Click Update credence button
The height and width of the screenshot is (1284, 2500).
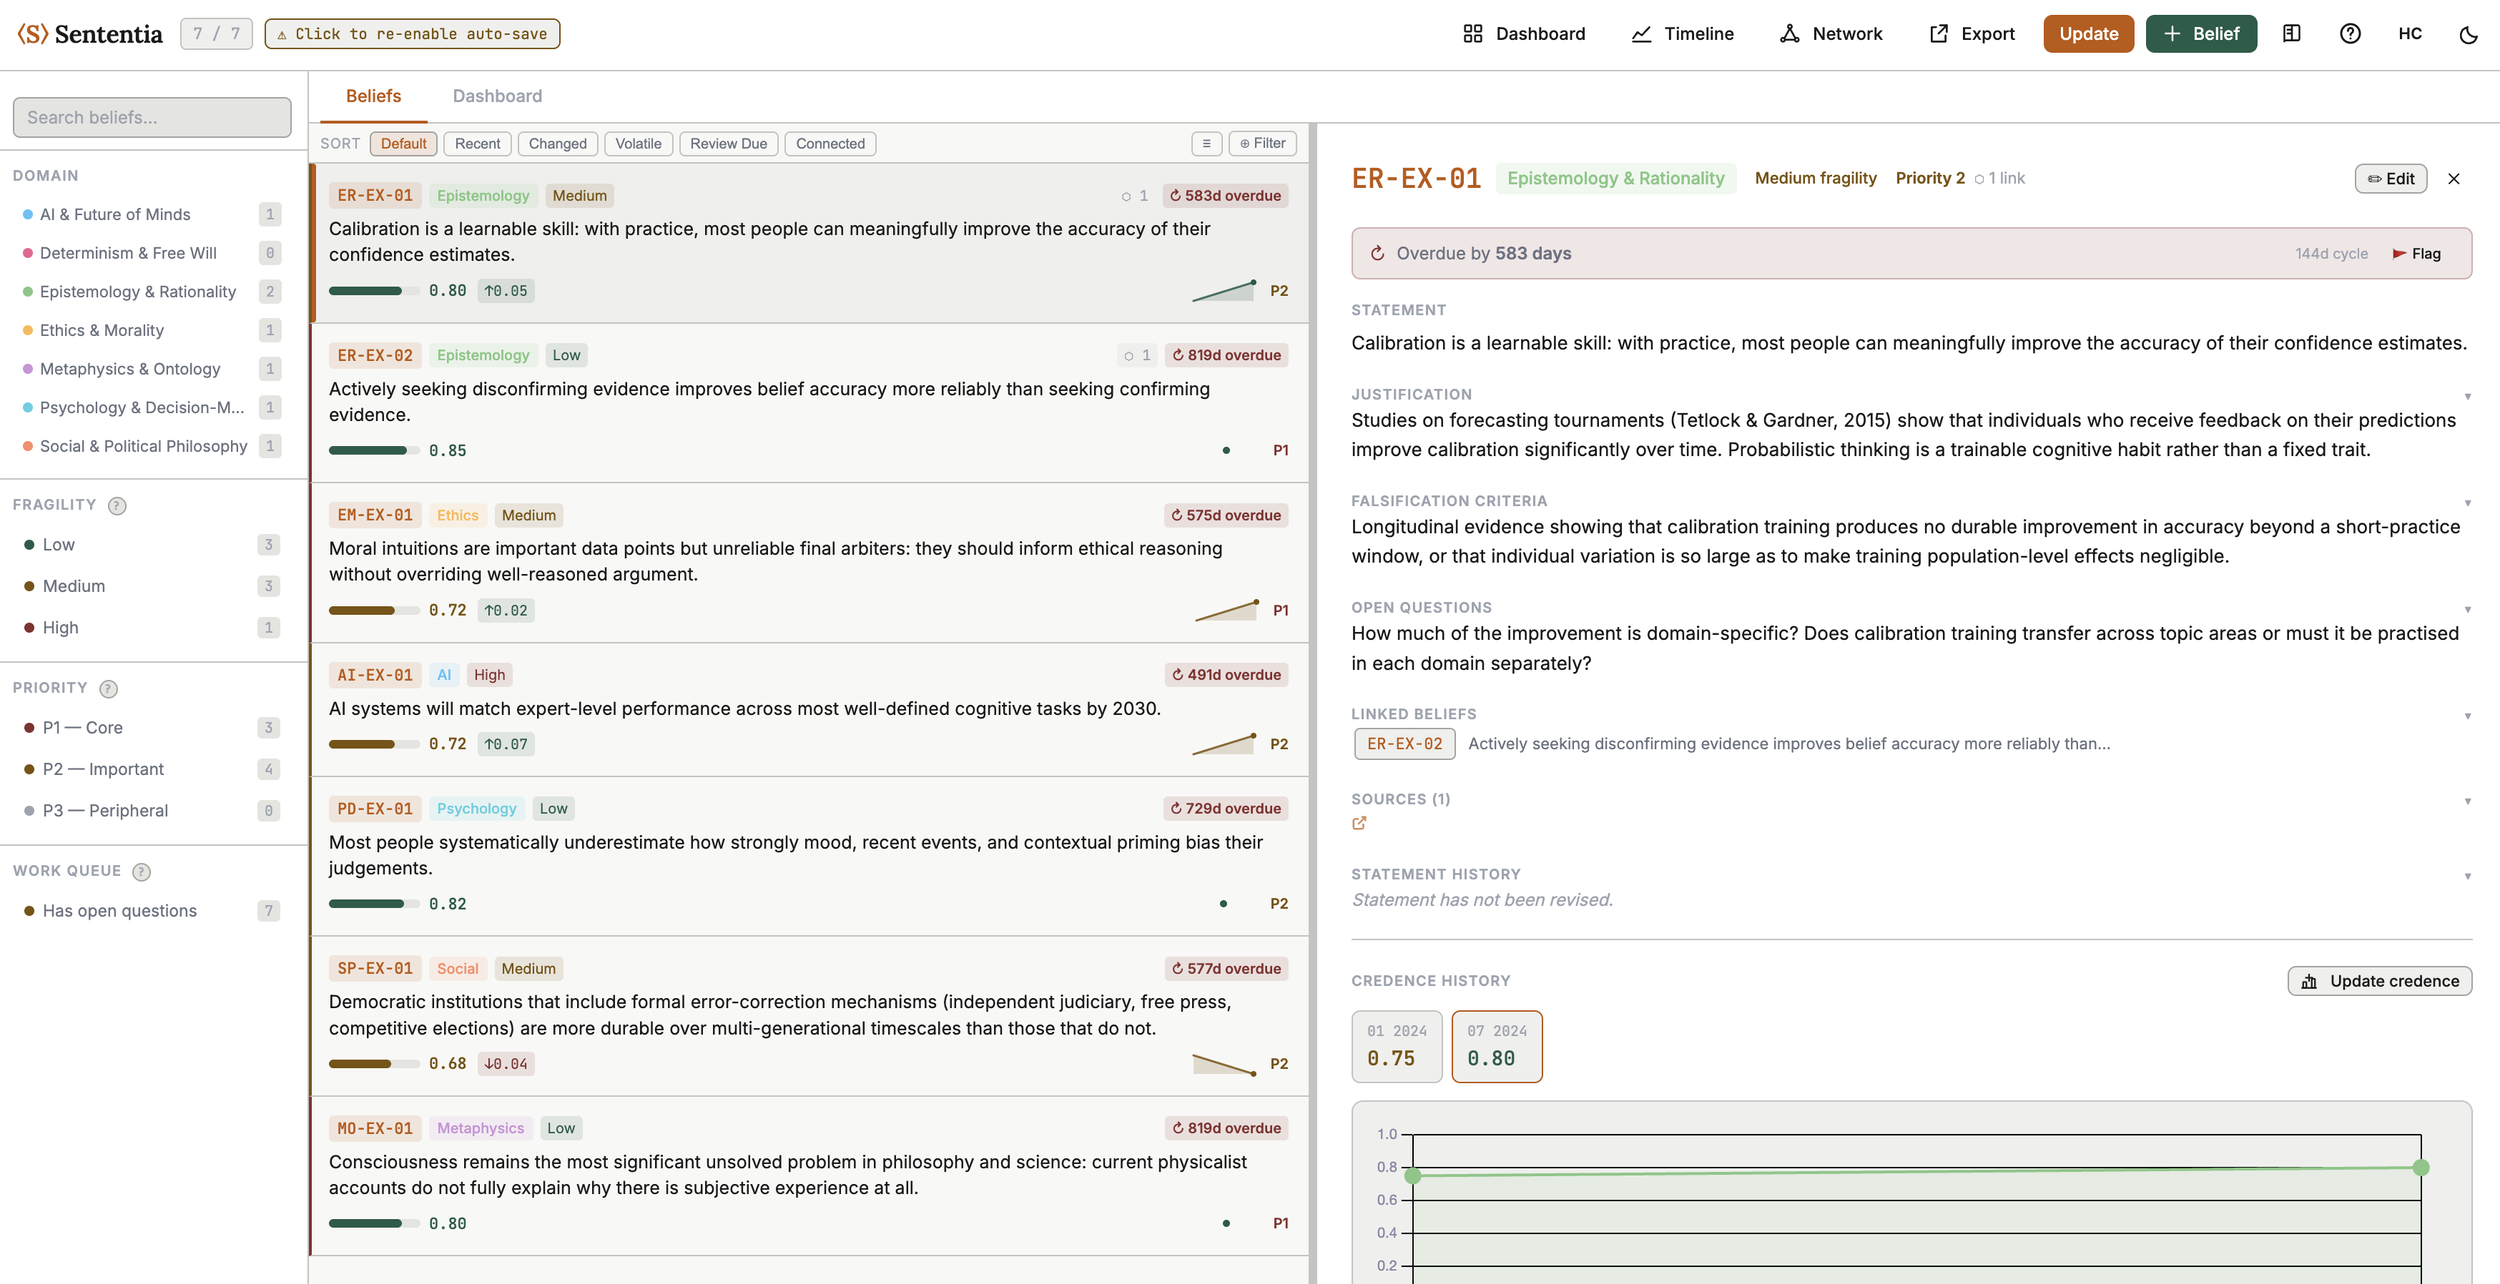2379,981
